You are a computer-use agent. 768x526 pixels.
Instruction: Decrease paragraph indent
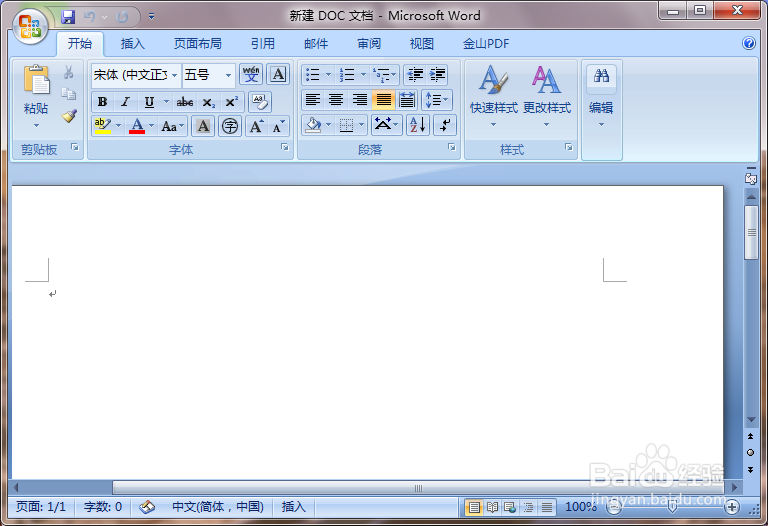tap(415, 74)
